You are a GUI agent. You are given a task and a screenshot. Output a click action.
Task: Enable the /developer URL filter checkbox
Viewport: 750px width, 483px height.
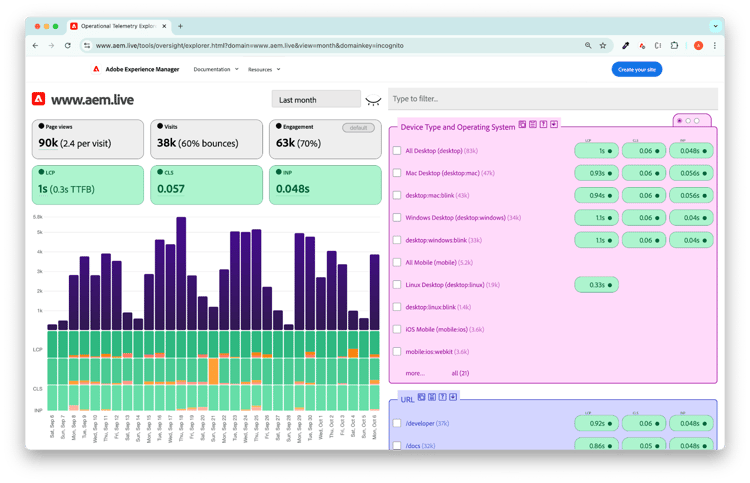397,423
